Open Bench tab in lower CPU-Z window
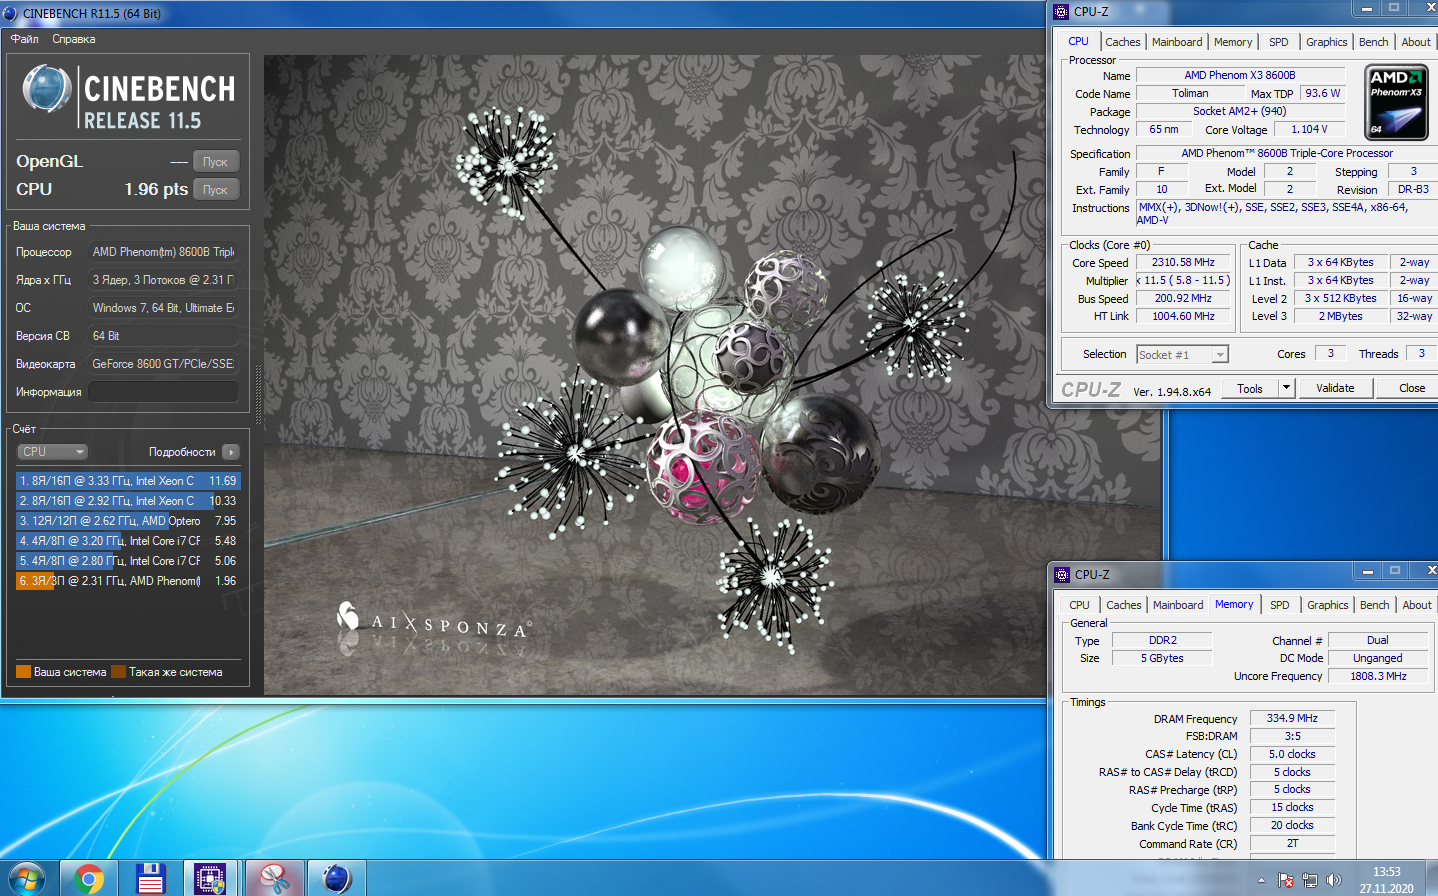The width and height of the screenshot is (1438, 896). [1374, 605]
